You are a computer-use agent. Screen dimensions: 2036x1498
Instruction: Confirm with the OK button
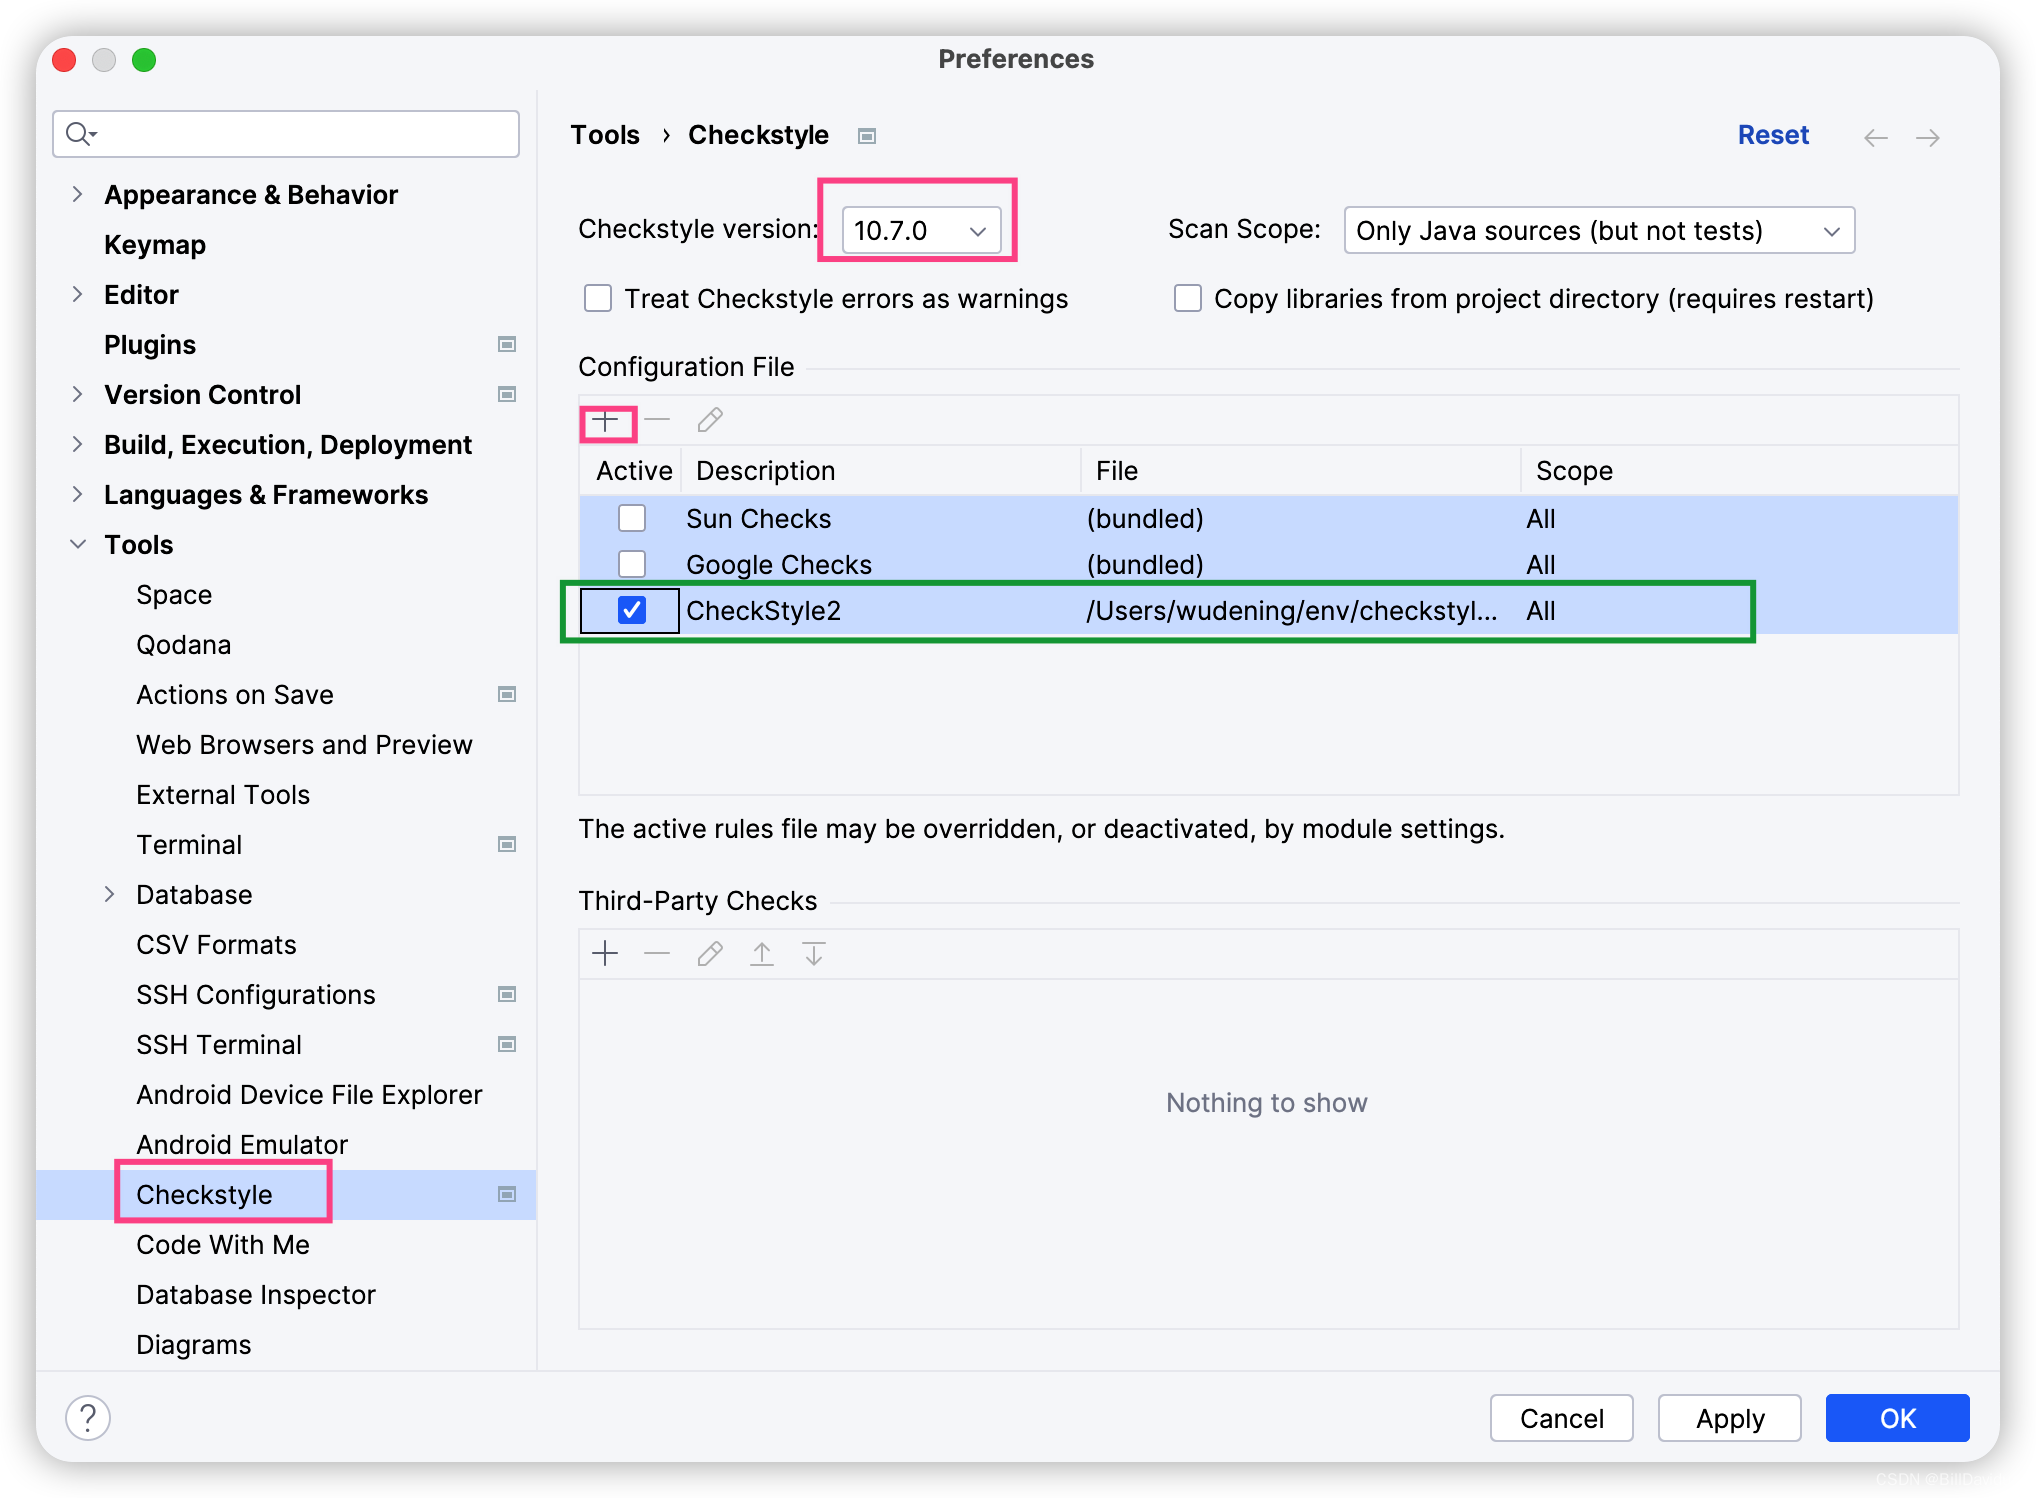tap(1898, 1419)
